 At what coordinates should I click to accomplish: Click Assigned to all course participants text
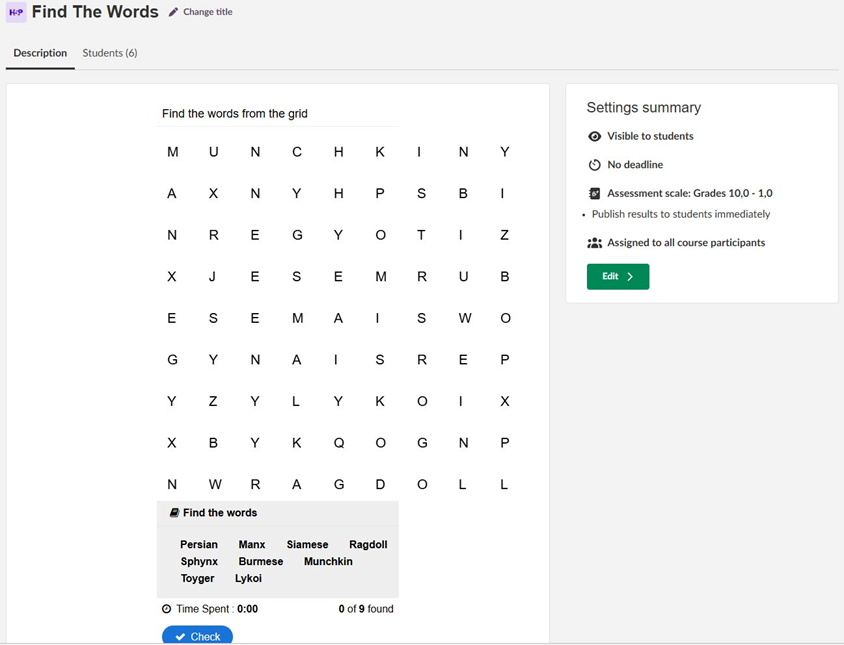(x=686, y=243)
